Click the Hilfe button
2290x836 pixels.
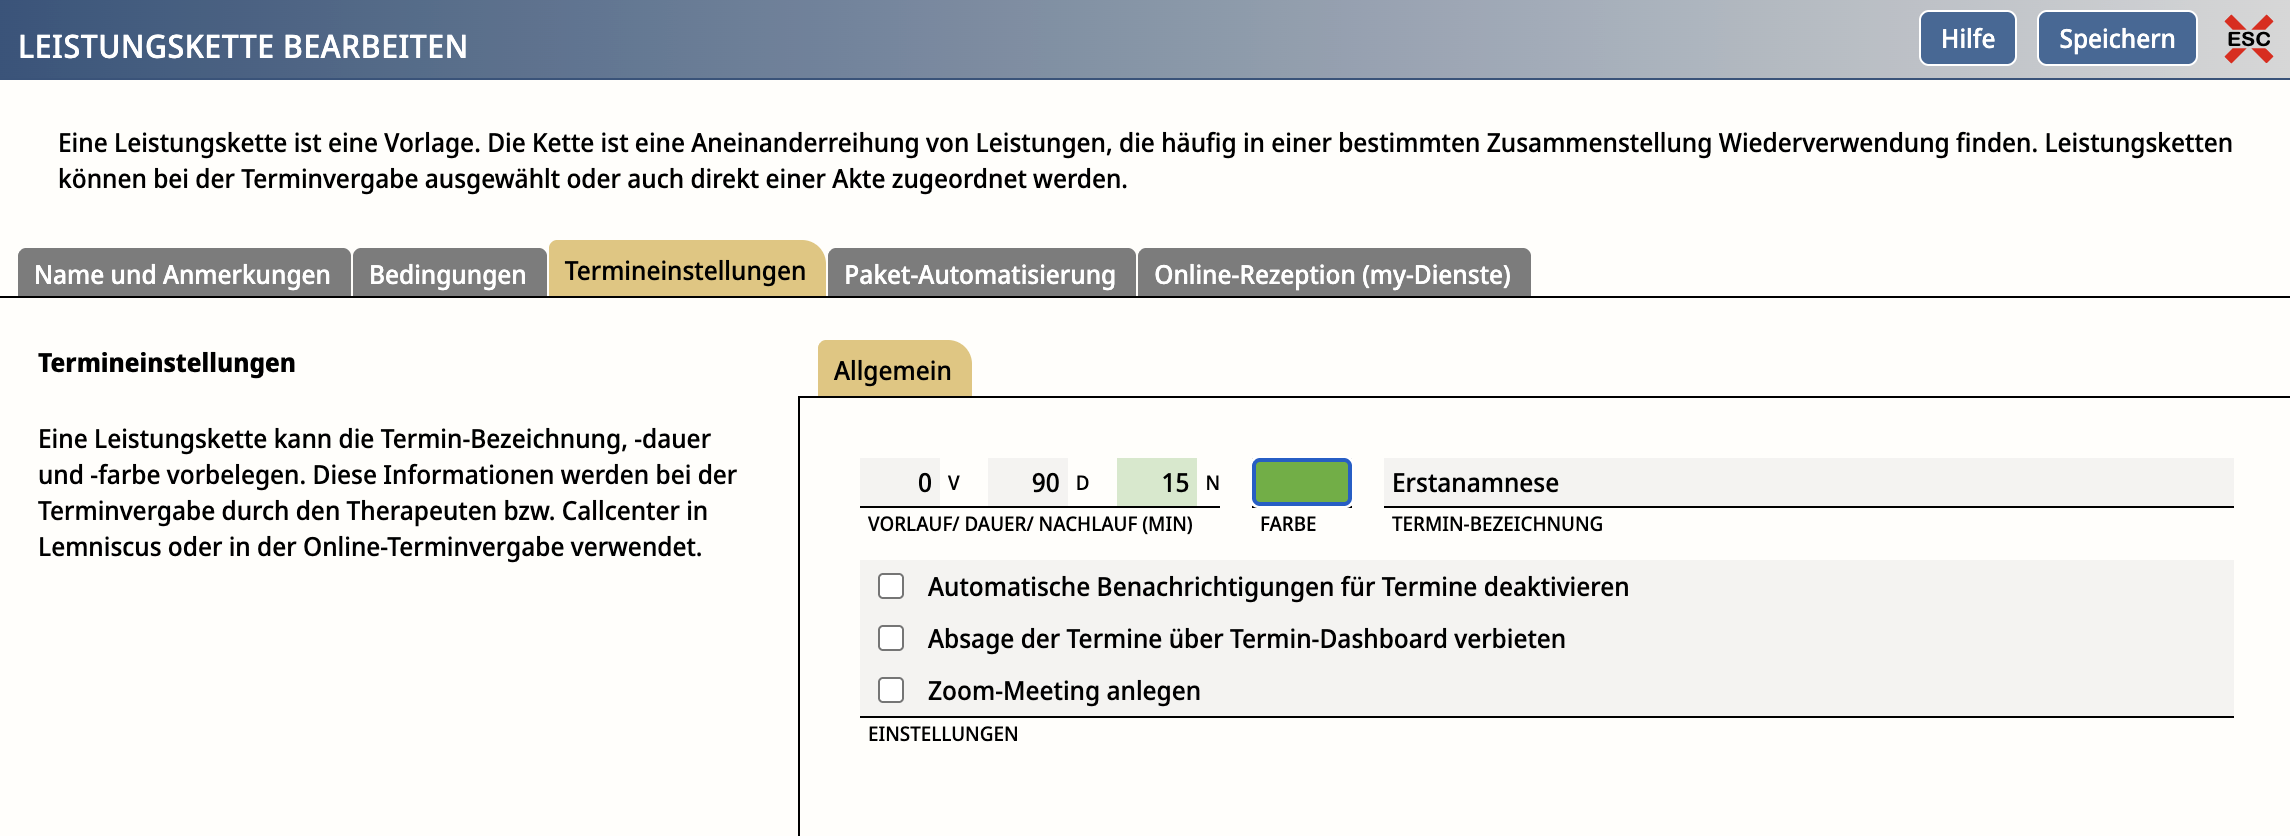point(1967,39)
